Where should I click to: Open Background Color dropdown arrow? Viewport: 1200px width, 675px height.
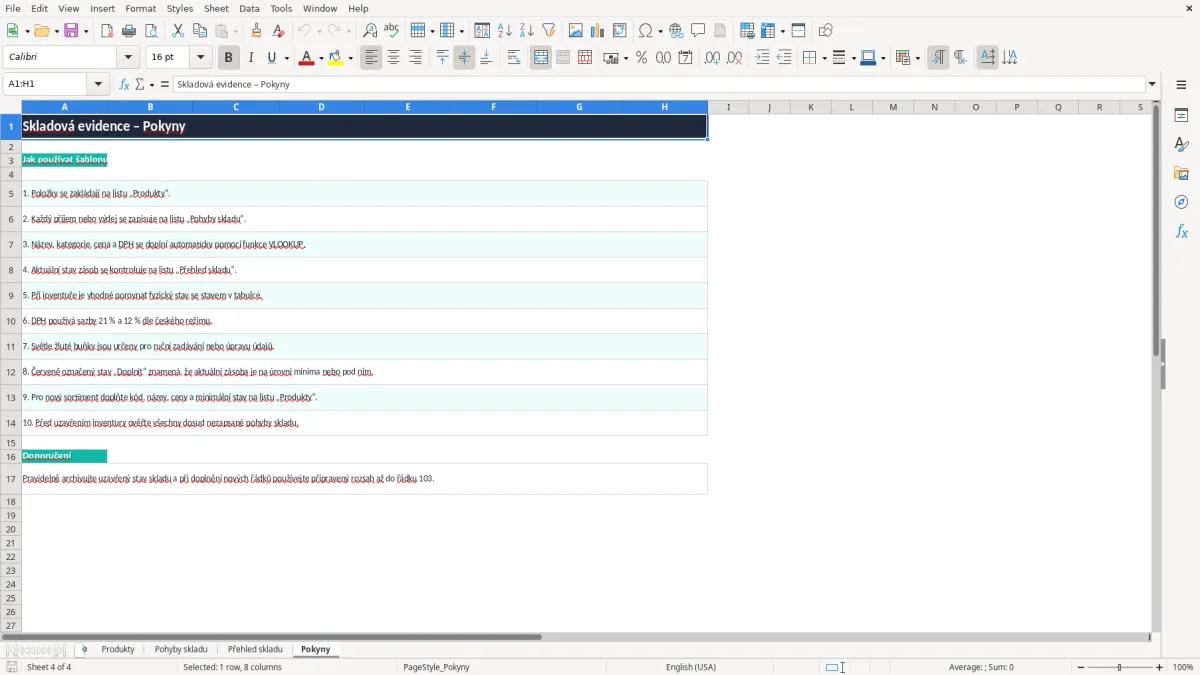(351, 58)
